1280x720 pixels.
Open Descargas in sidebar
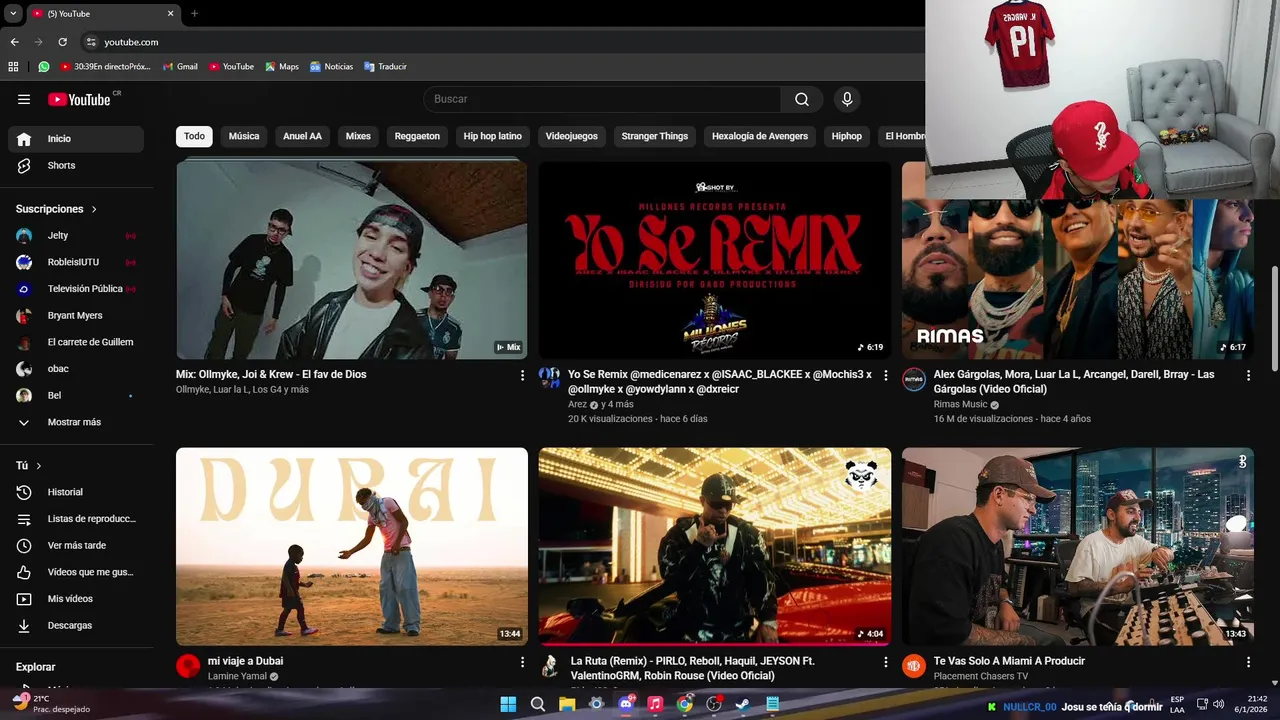[x=76, y=625]
